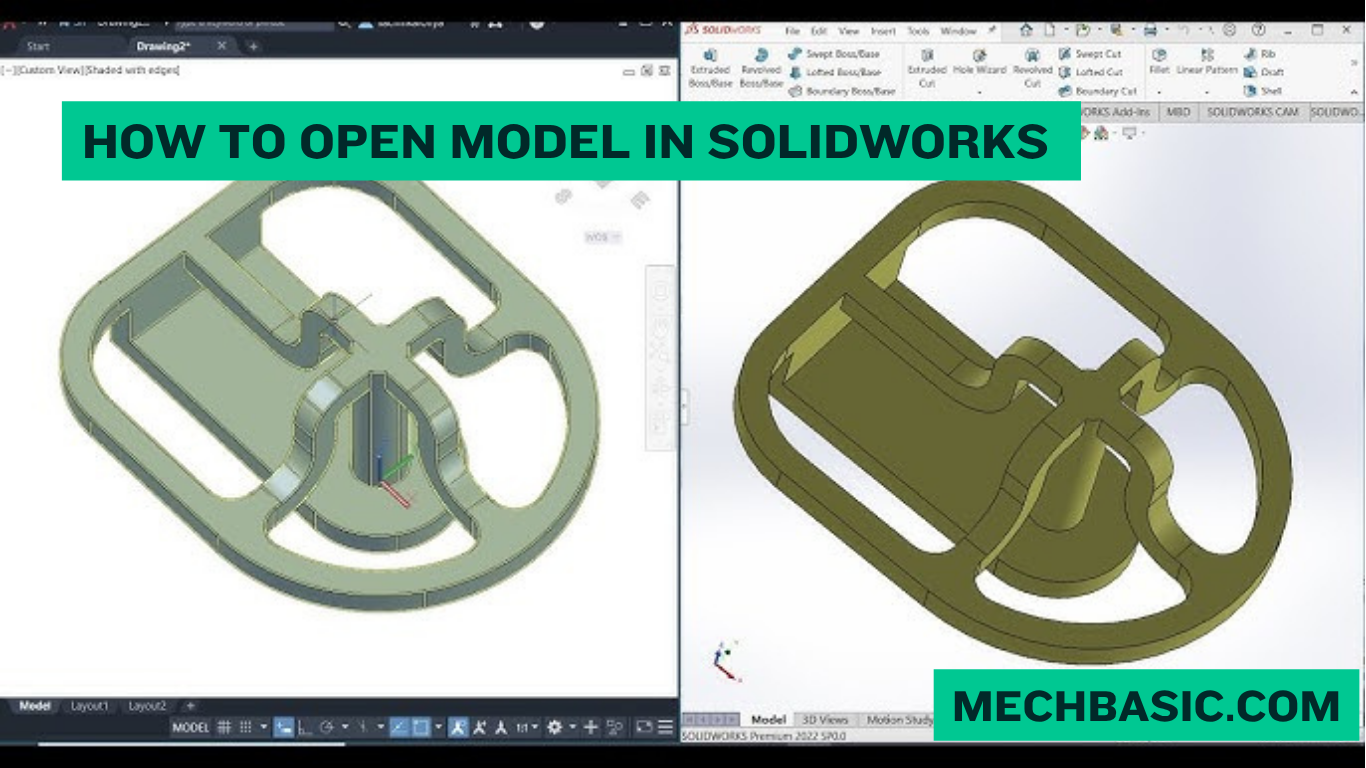Click the Linear Pattern tool

[x=1207, y=63]
